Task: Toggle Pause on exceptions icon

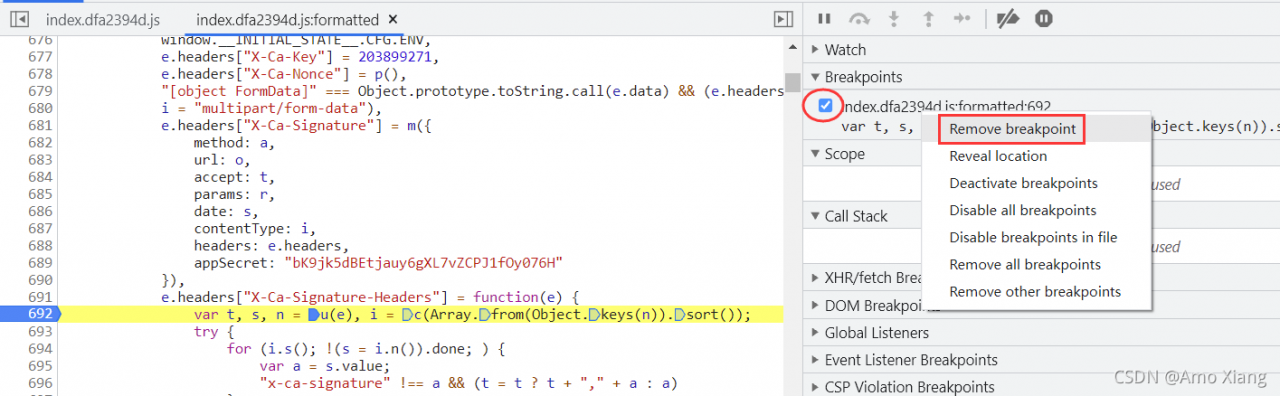Action: (x=1044, y=18)
